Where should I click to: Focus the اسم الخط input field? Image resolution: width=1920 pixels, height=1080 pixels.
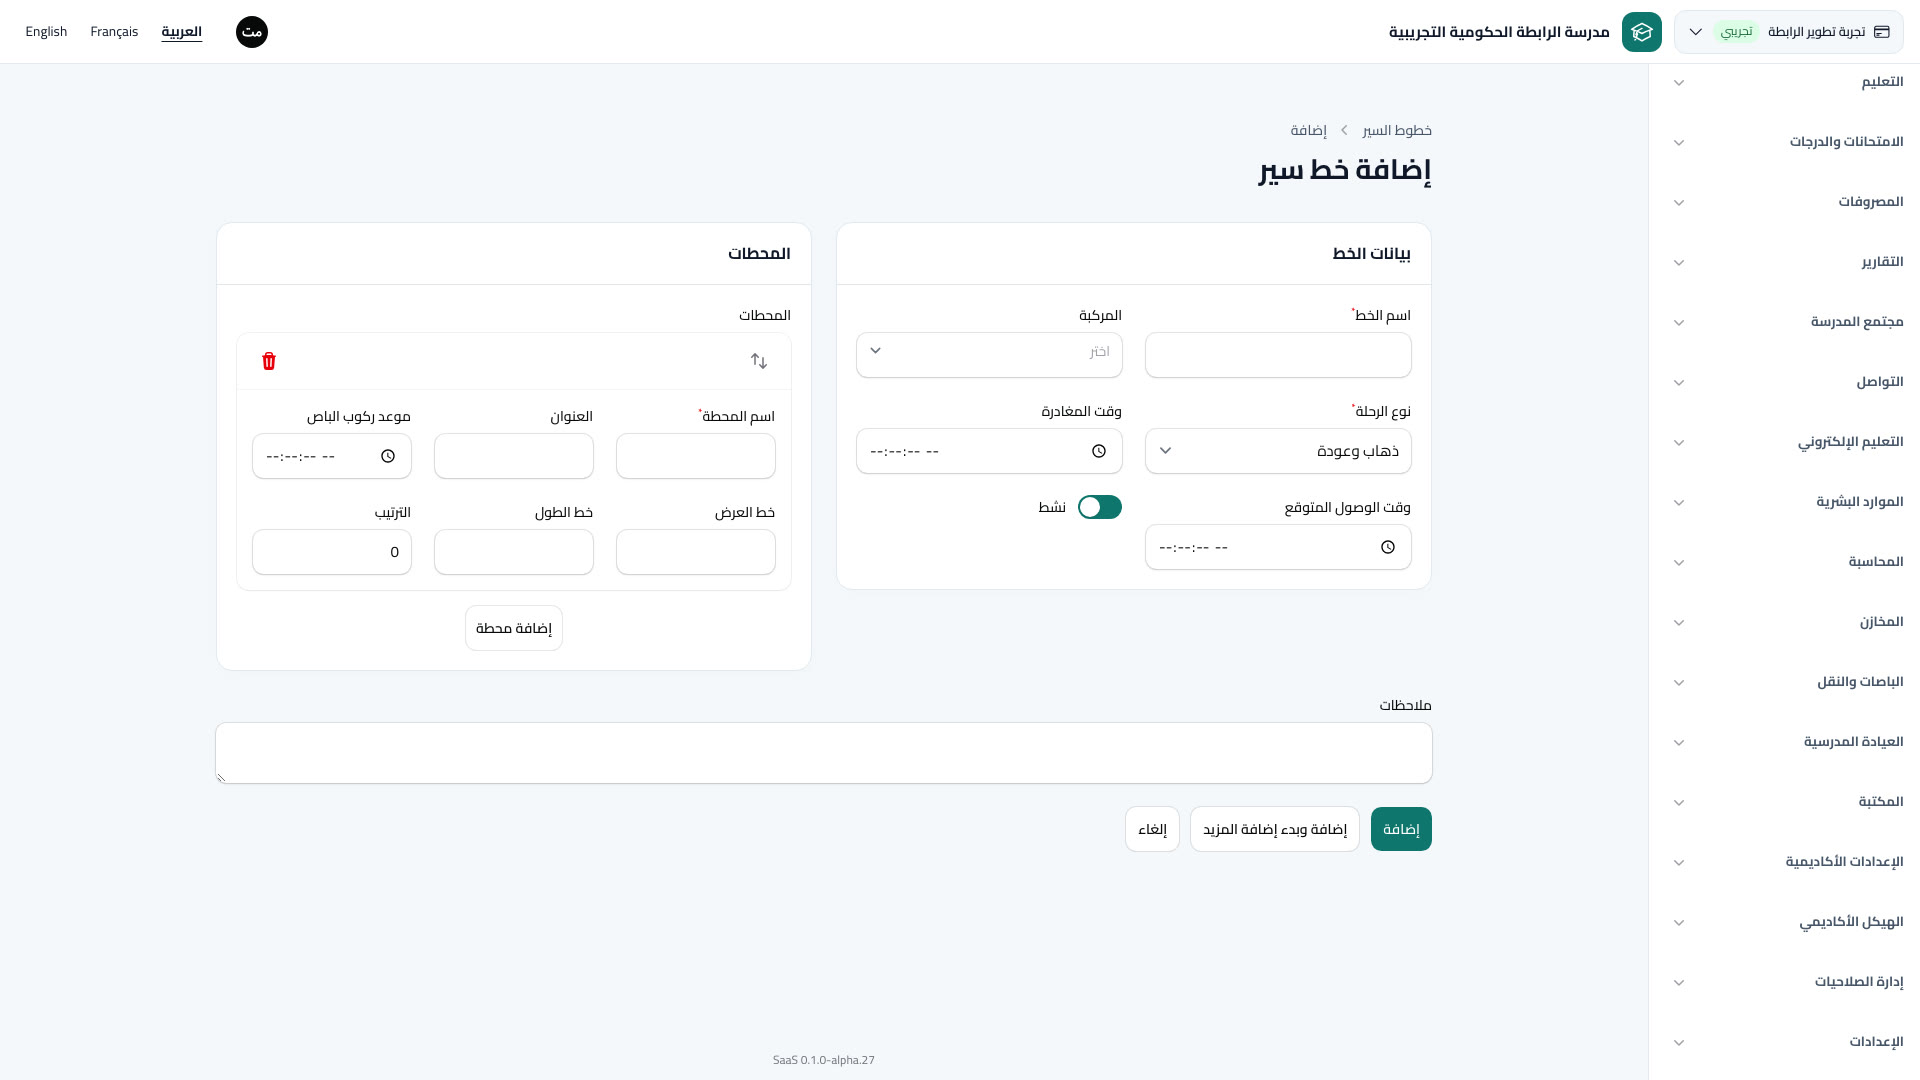(1278, 355)
